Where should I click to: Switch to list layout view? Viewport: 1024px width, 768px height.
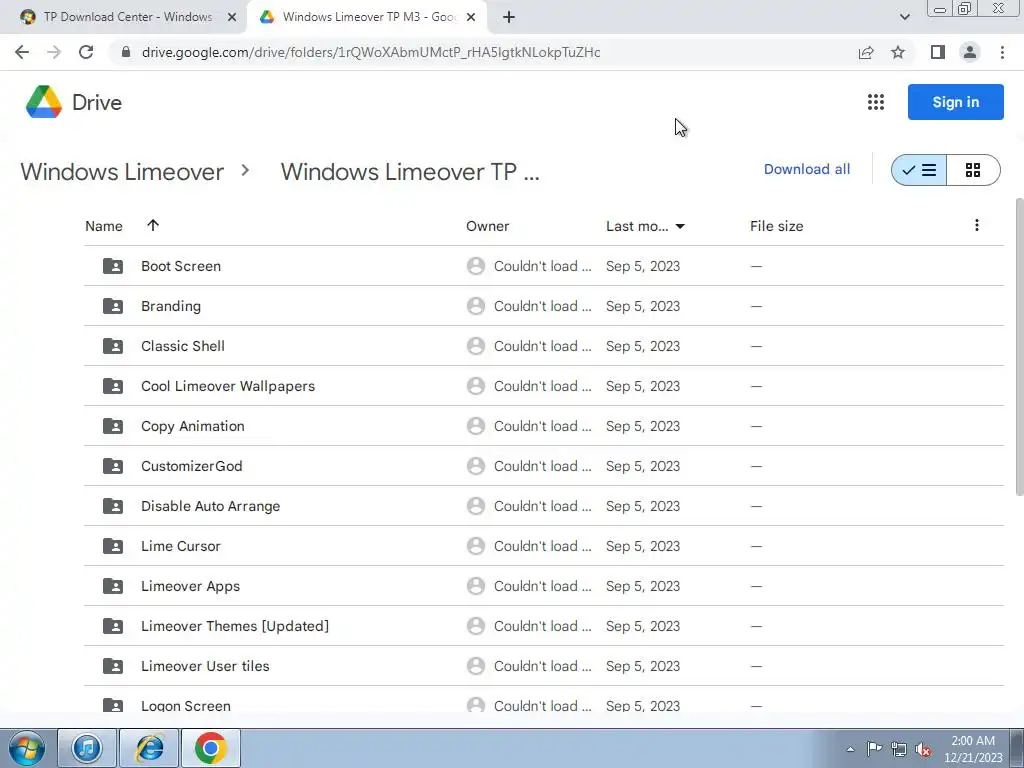point(919,170)
